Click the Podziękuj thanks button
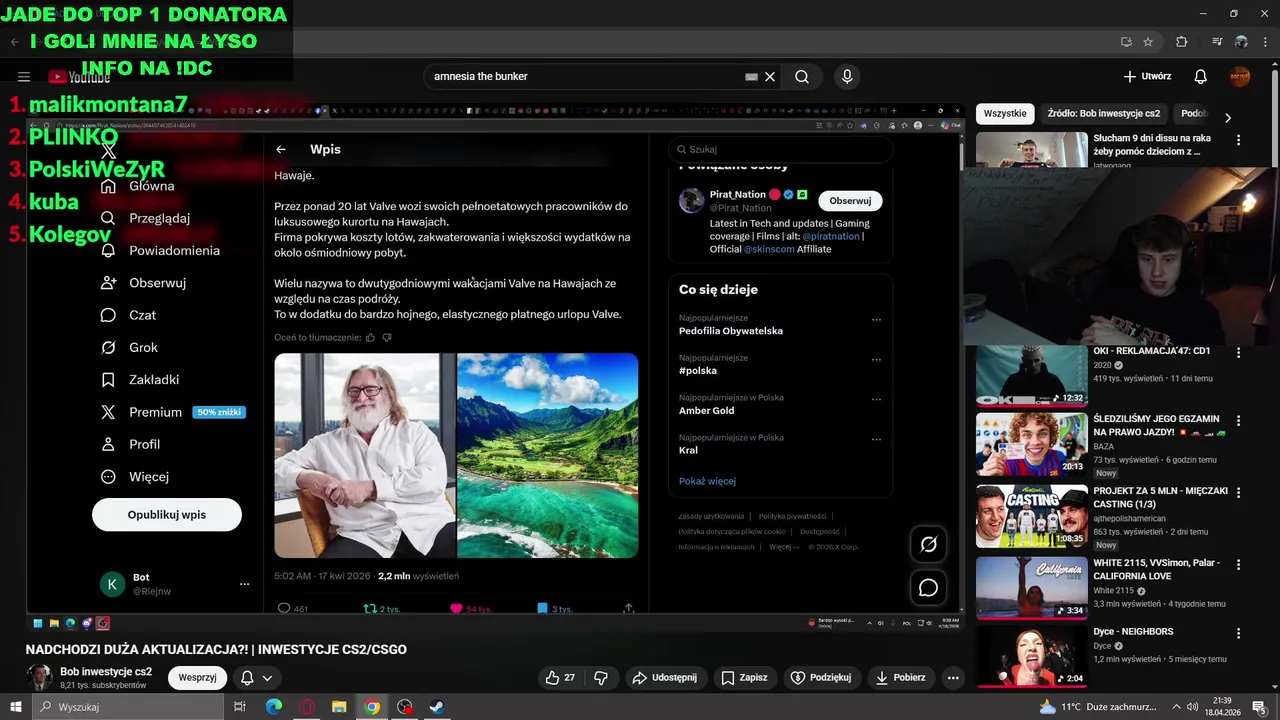The height and width of the screenshot is (720, 1280). click(821, 677)
